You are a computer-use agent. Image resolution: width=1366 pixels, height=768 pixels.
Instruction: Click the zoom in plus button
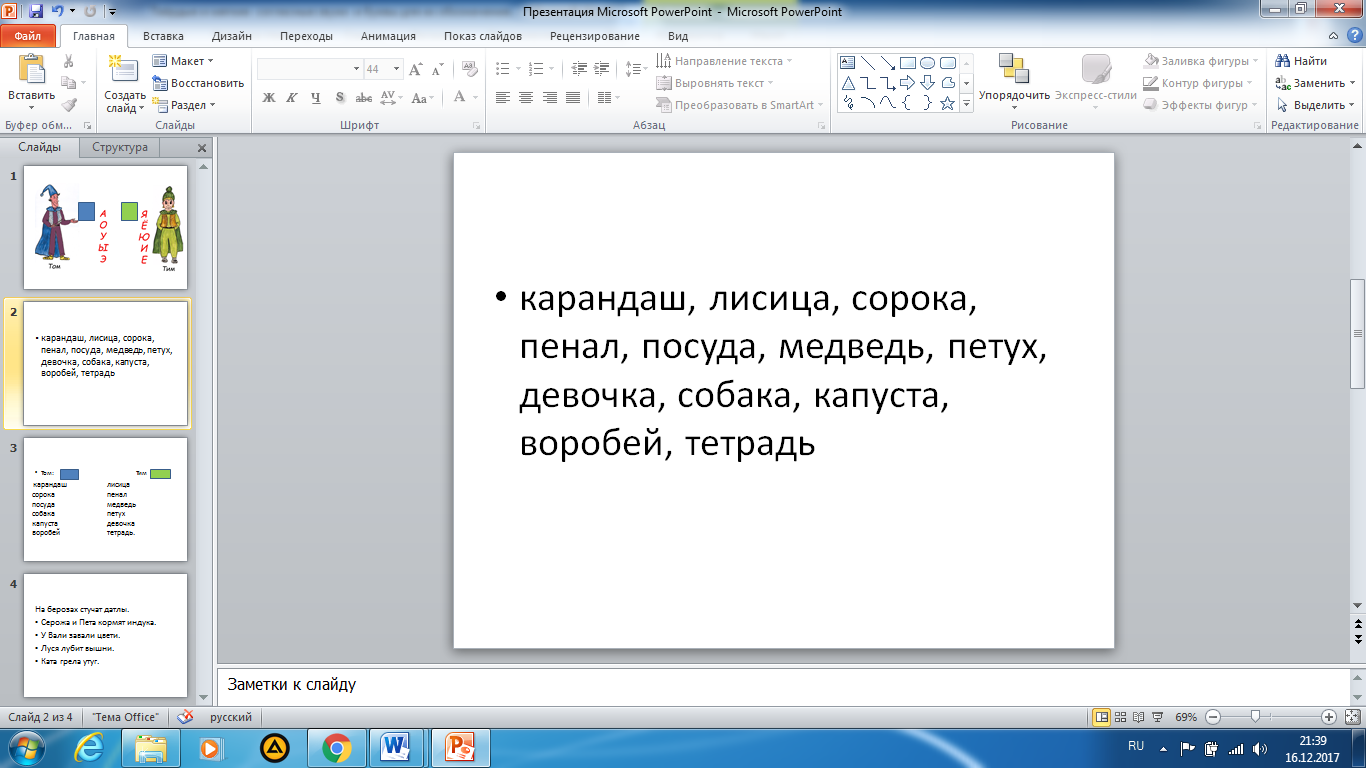coord(1329,717)
